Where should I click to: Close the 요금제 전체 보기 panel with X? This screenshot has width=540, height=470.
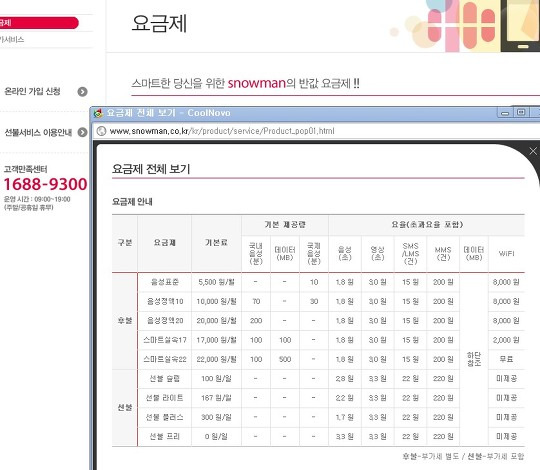coord(533,151)
